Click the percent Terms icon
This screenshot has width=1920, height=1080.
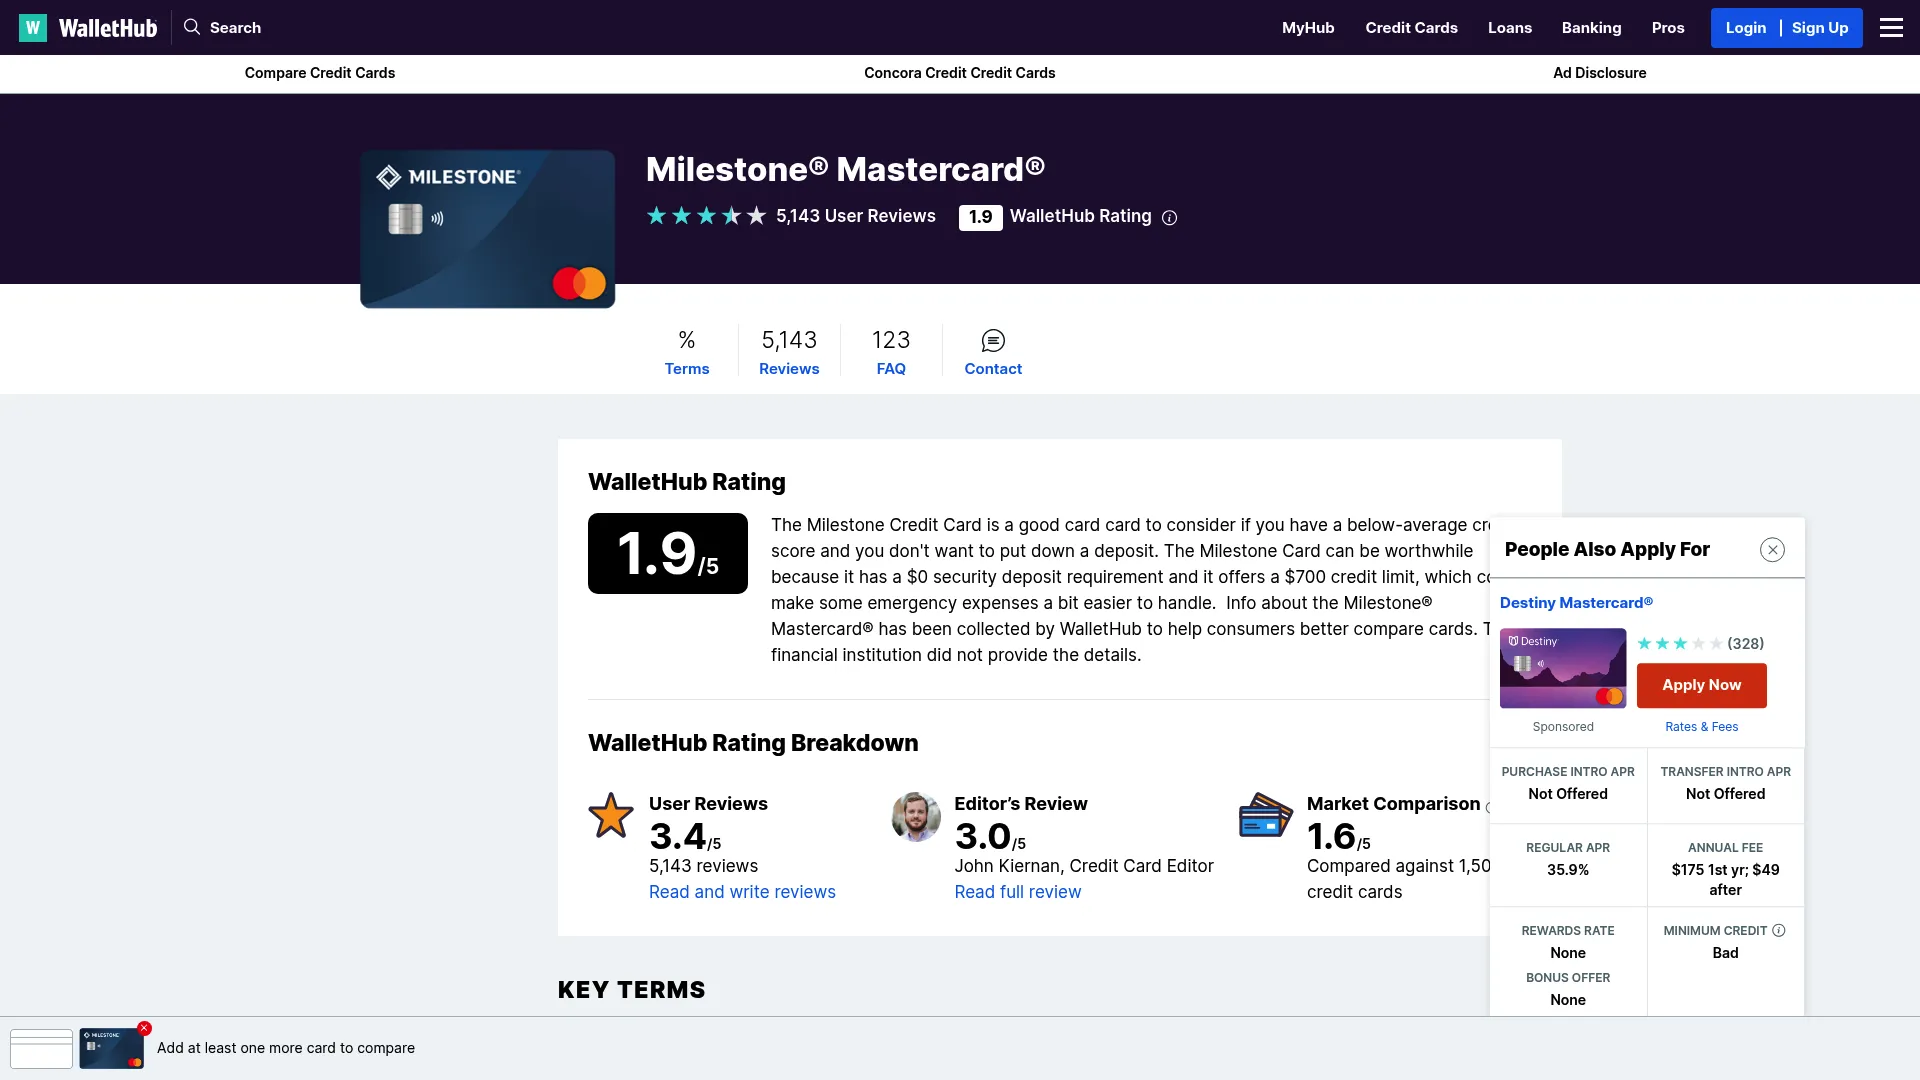point(687,341)
